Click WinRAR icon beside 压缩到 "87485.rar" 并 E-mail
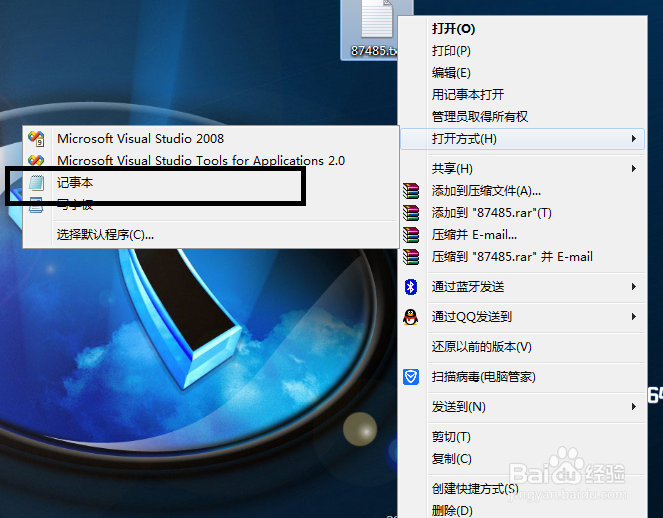 (411, 257)
